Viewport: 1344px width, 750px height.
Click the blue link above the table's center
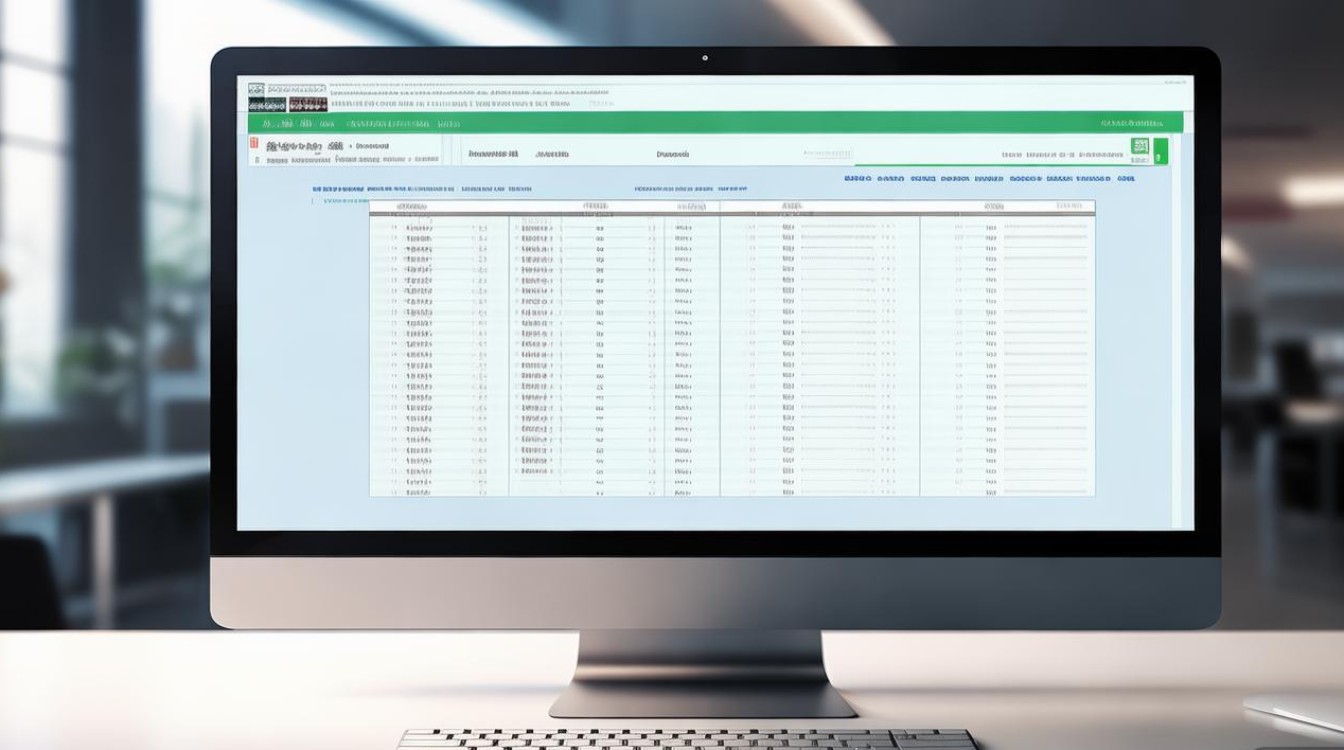(x=675, y=188)
